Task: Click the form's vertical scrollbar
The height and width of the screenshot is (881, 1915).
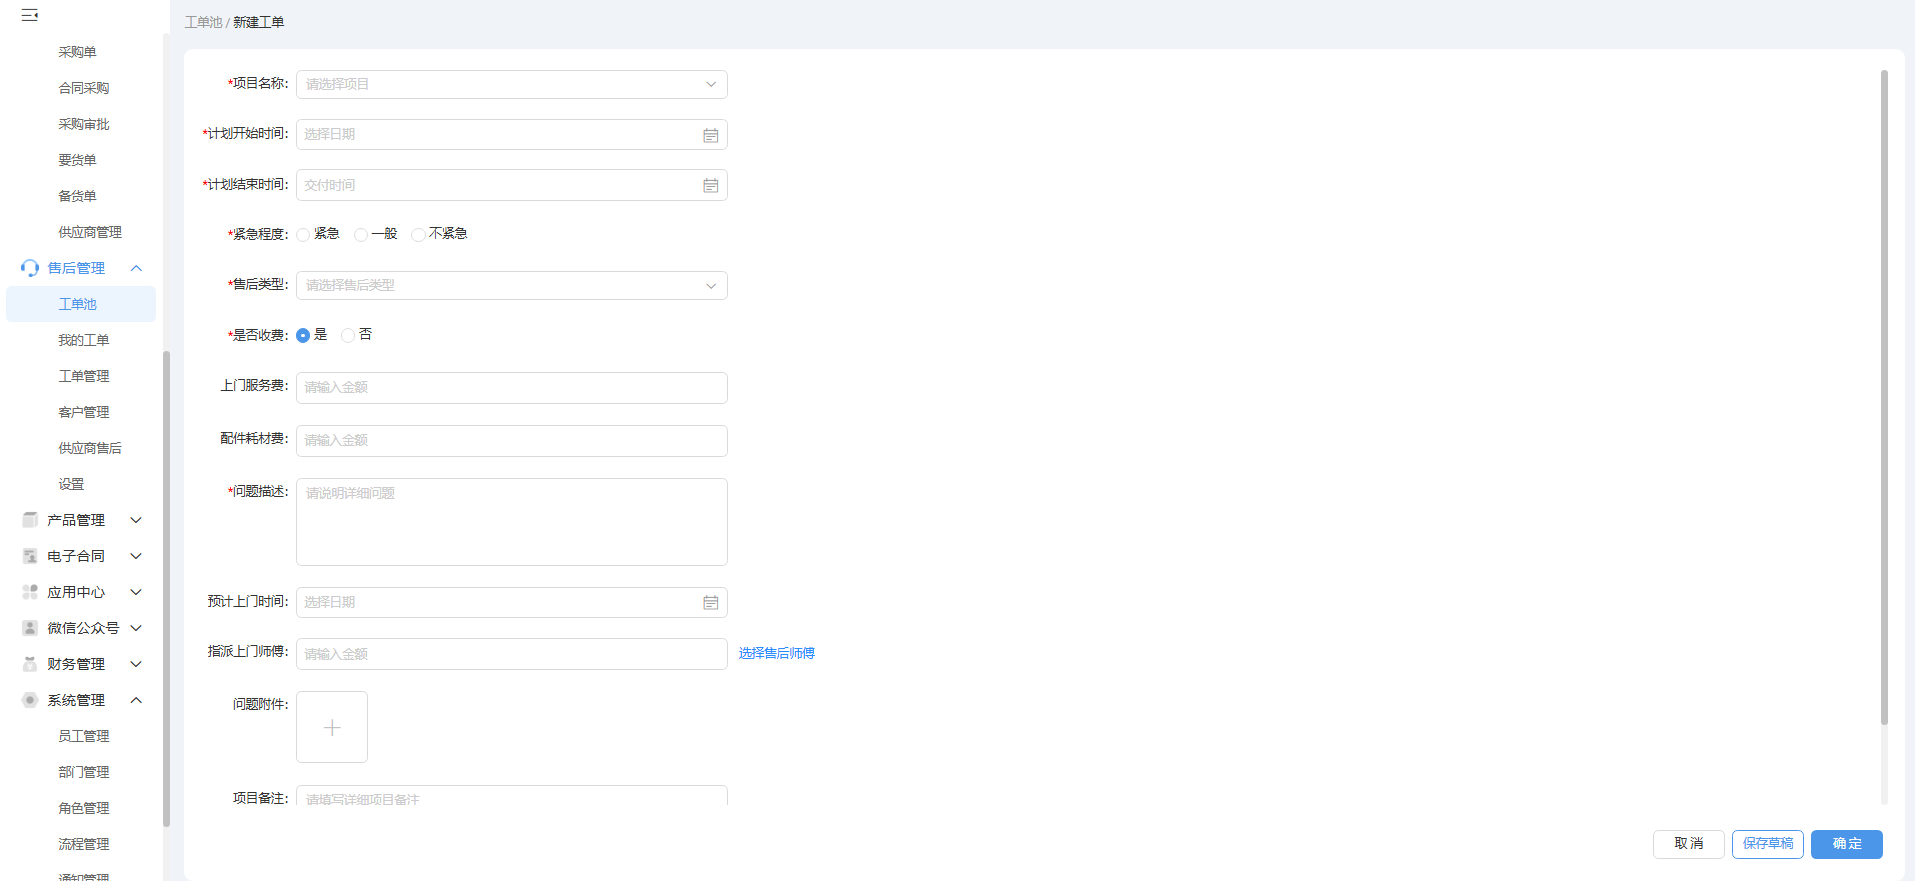Action: 1884,397
